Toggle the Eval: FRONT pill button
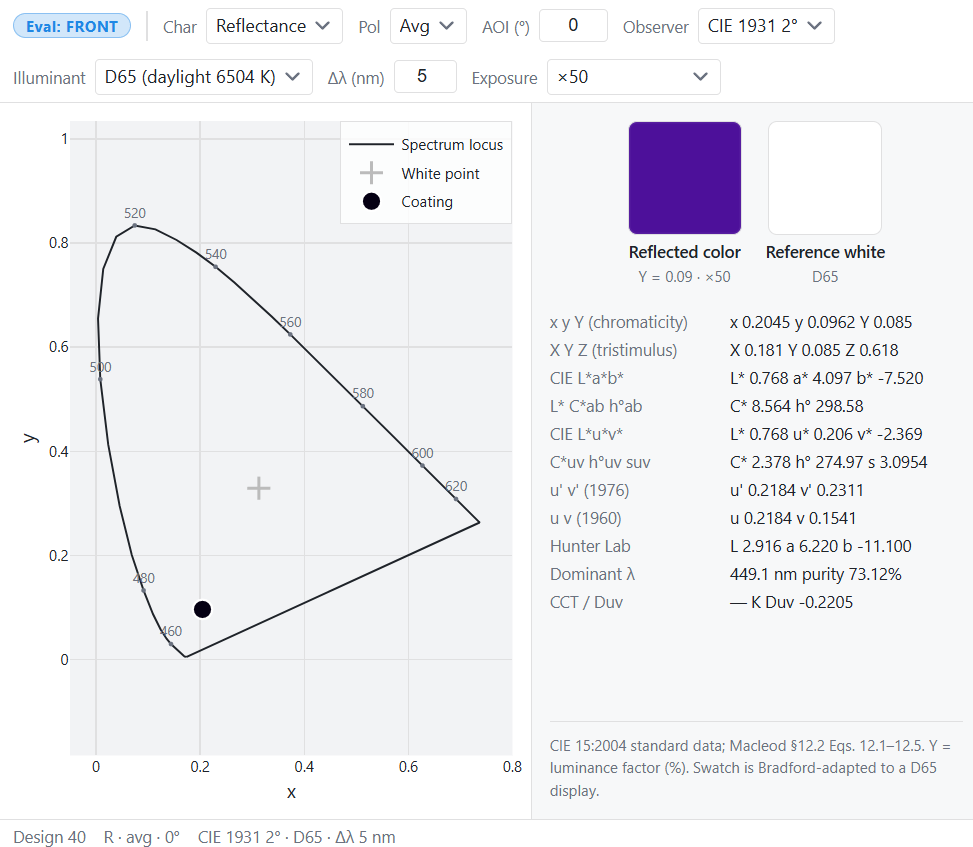The image size is (973, 847). 72,26
